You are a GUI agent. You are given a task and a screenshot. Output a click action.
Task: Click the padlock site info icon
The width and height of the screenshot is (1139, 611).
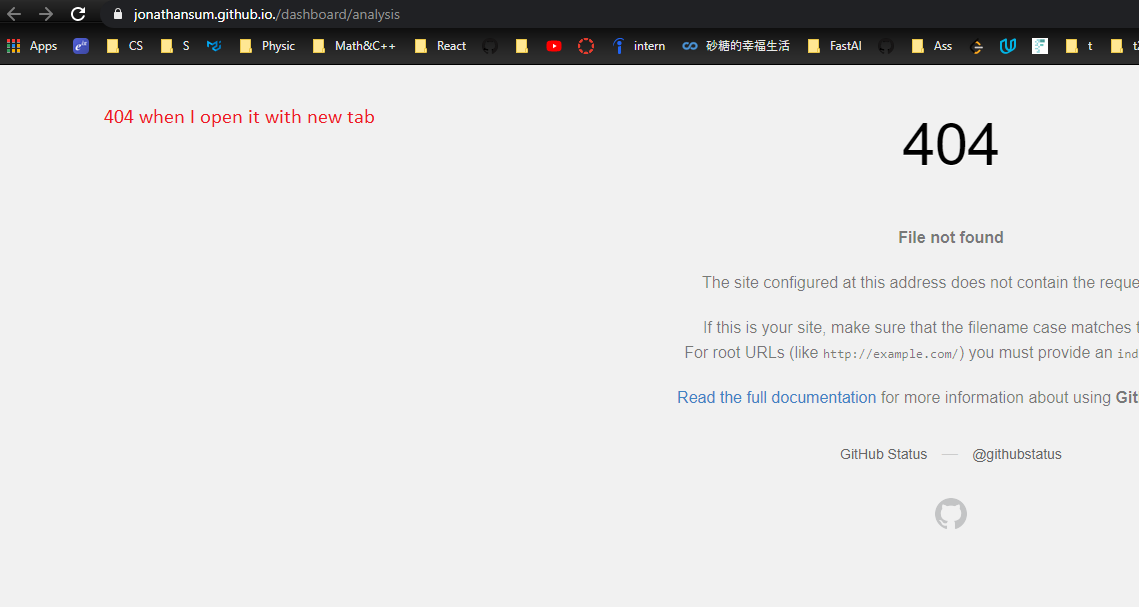tap(118, 14)
